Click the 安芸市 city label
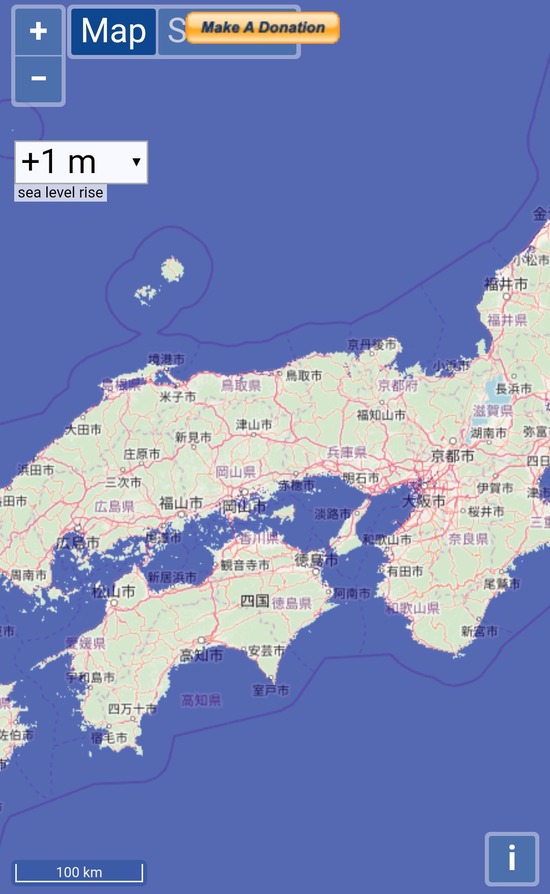Screen dimensions: 550x894 pos(267,650)
